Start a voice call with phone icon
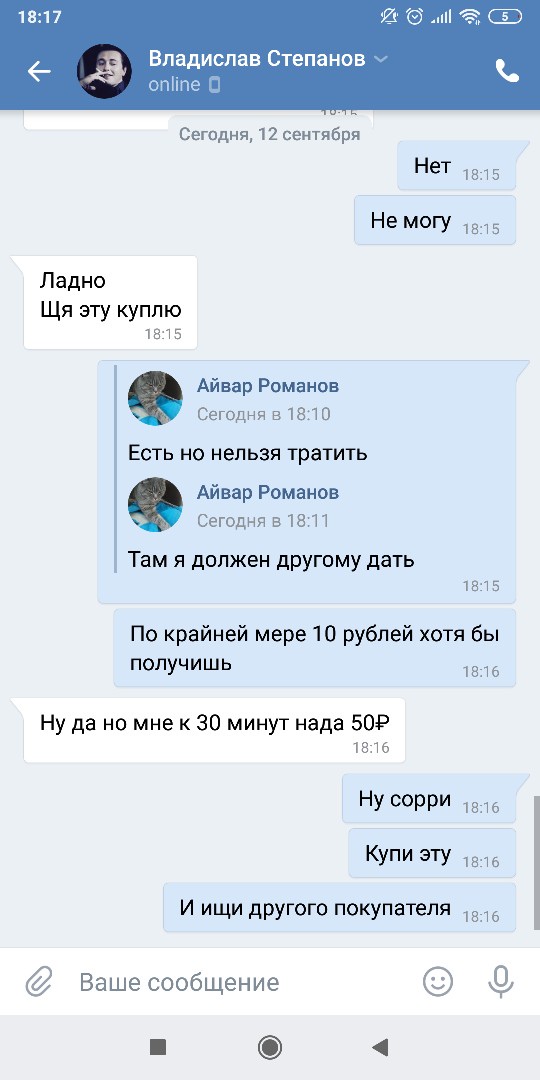Viewport: 540px width, 1080px height. click(x=508, y=71)
